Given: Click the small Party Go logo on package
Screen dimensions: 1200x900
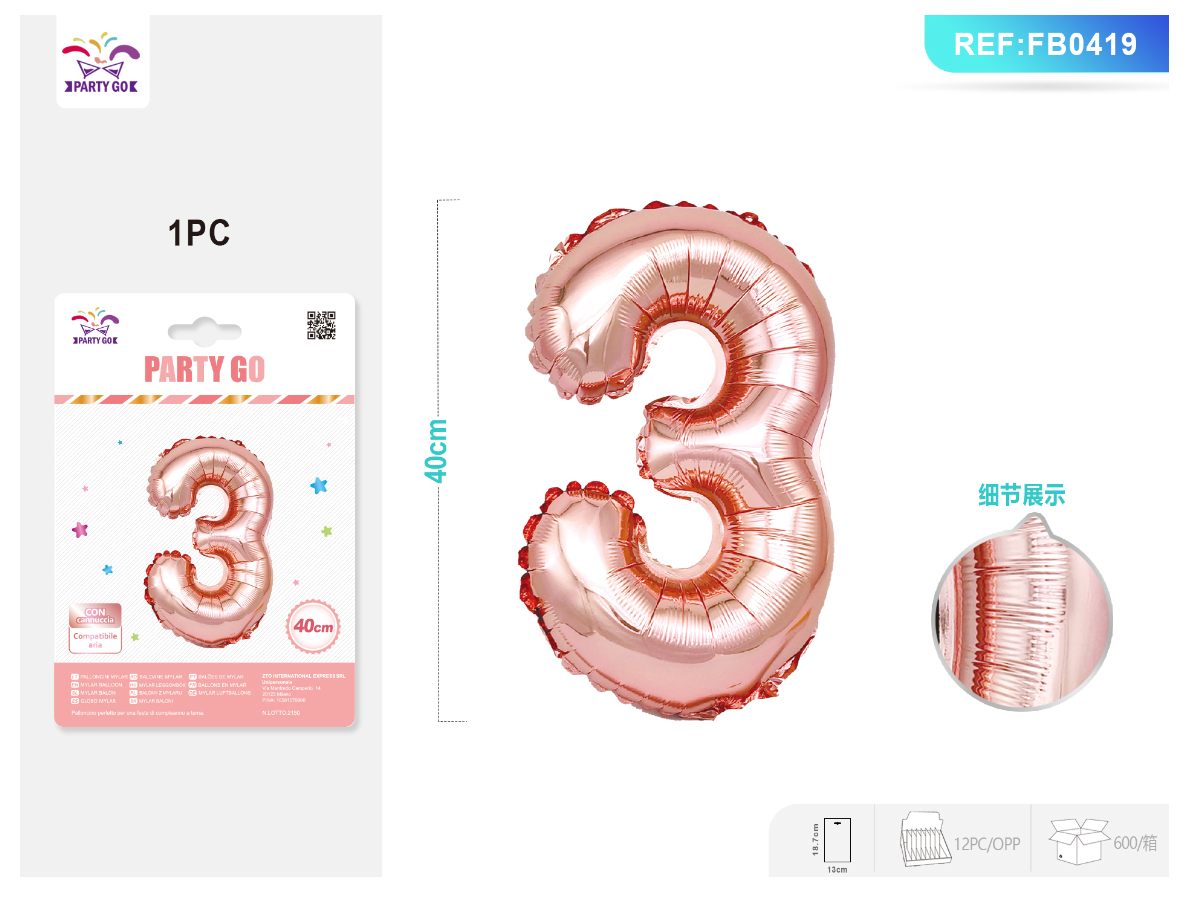Looking at the screenshot, I should point(96,327).
